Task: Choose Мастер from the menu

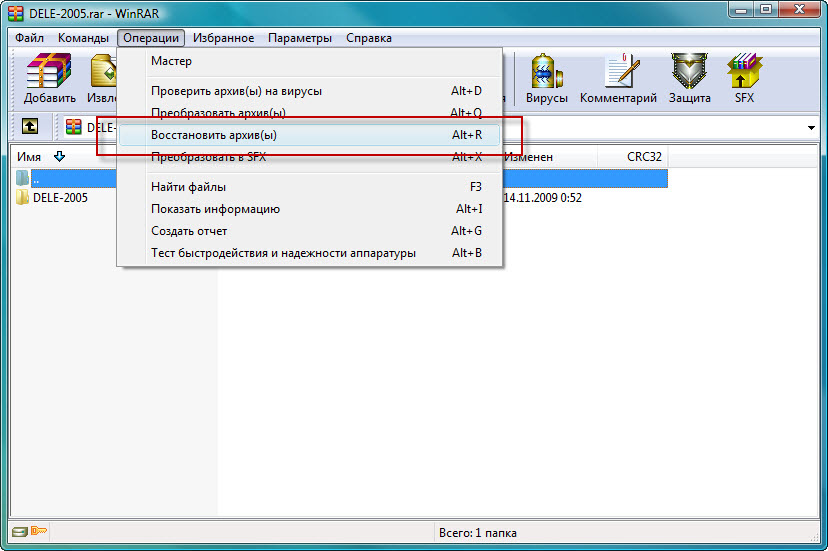Action: pos(309,61)
